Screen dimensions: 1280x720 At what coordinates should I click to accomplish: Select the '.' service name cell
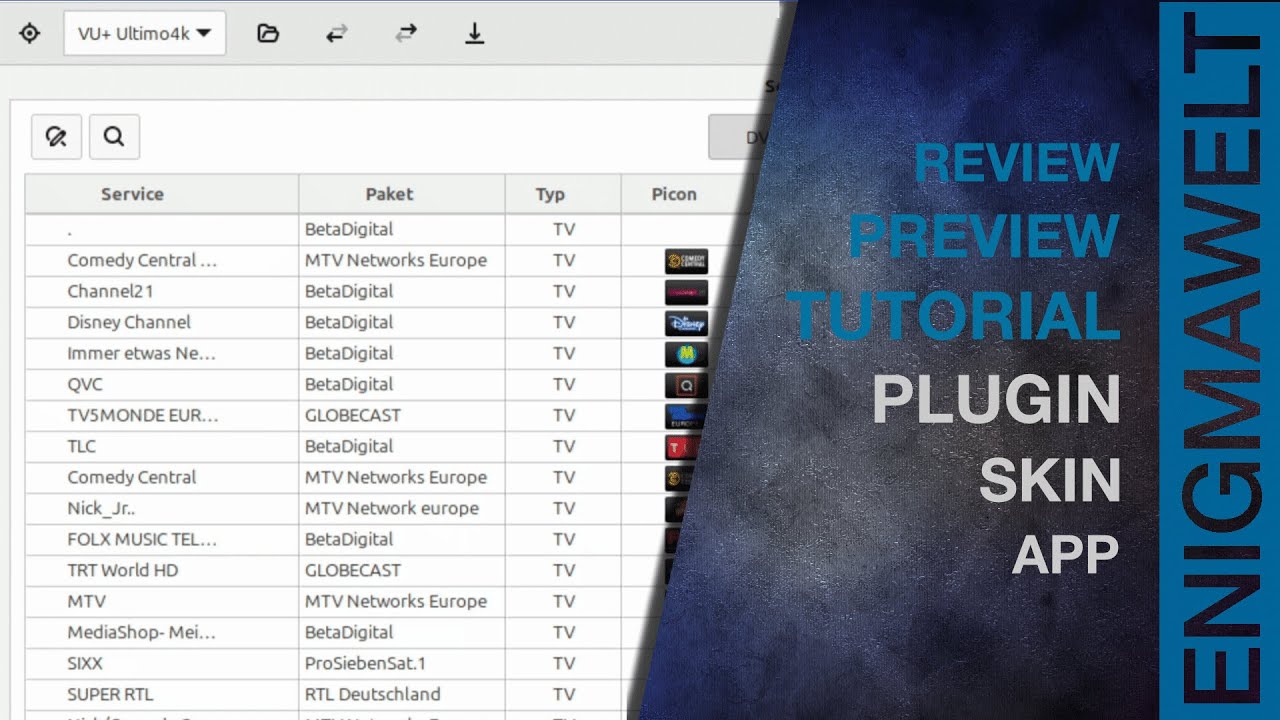click(x=69, y=230)
